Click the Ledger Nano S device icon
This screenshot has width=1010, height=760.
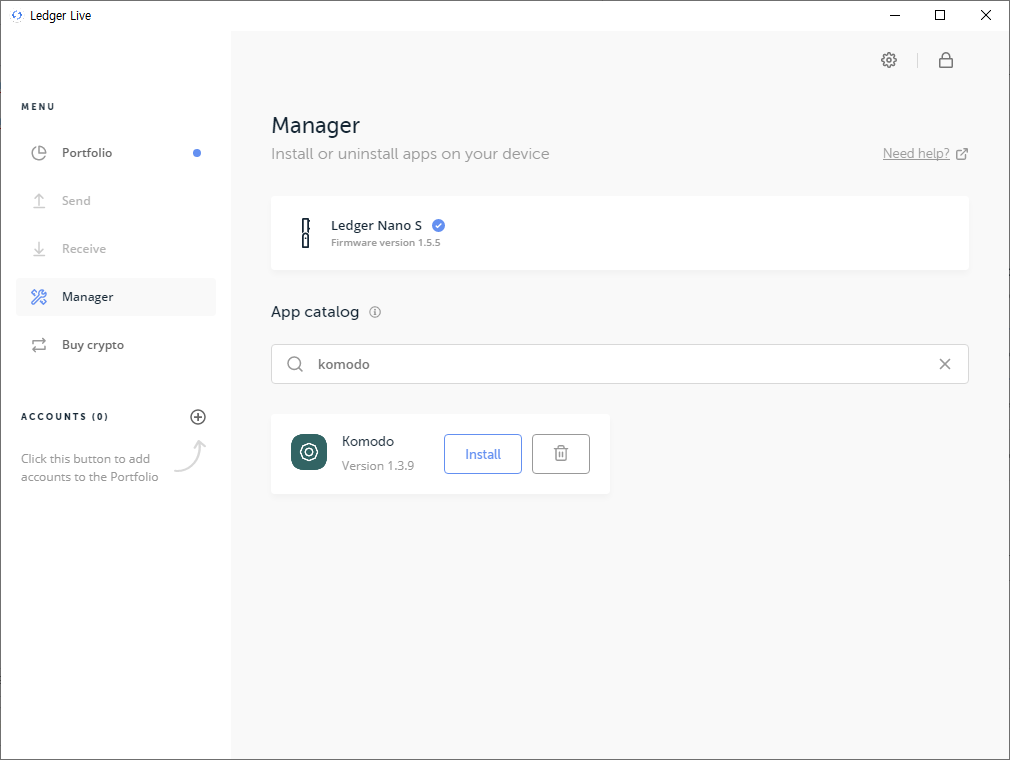click(x=306, y=233)
